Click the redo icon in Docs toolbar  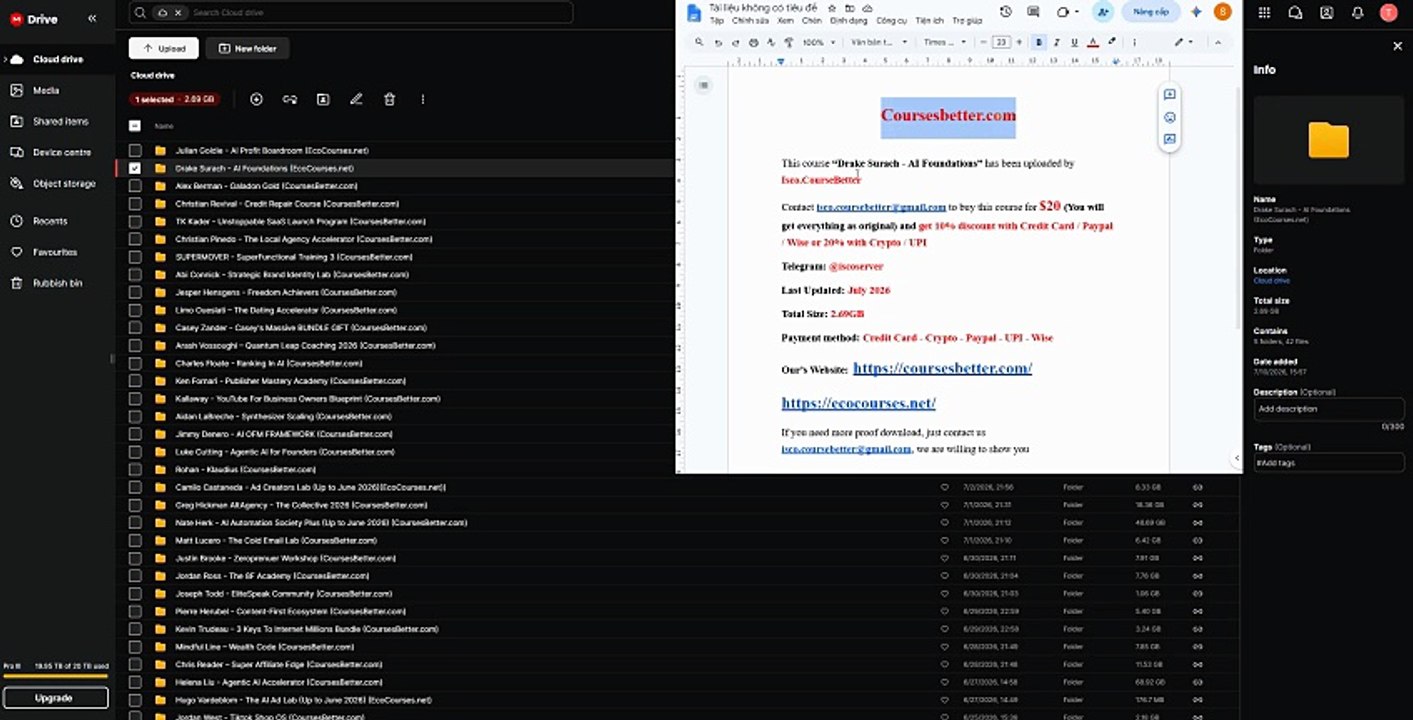736,42
